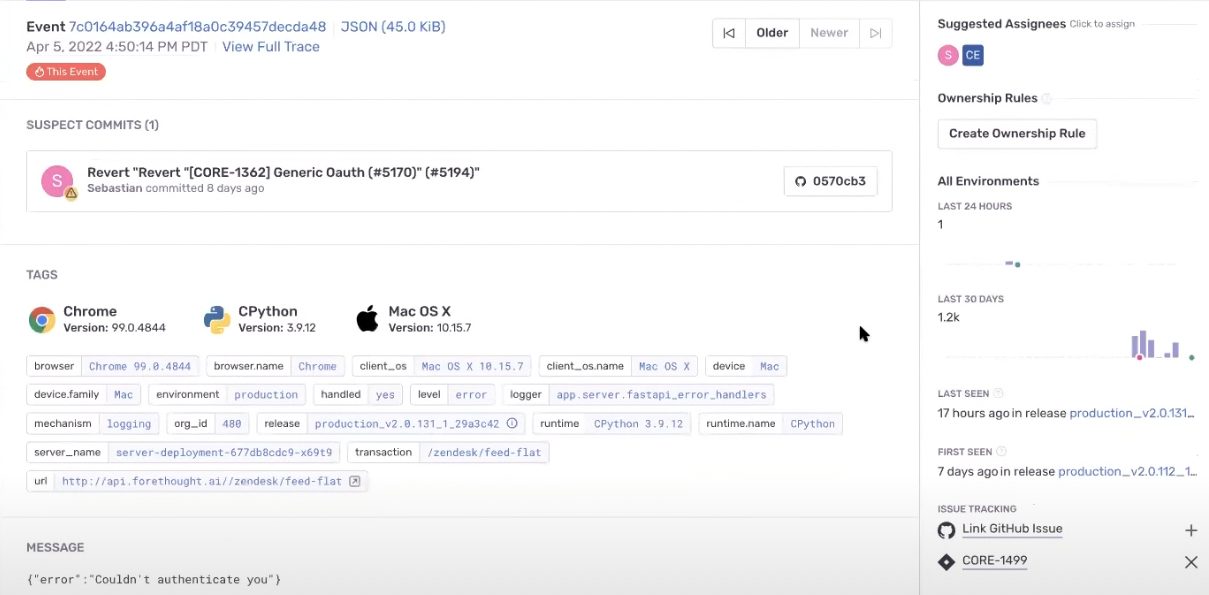Select logger tag value app.server.fastapi_error_handlers
The image size is (1209, 595).
point(661,395)
